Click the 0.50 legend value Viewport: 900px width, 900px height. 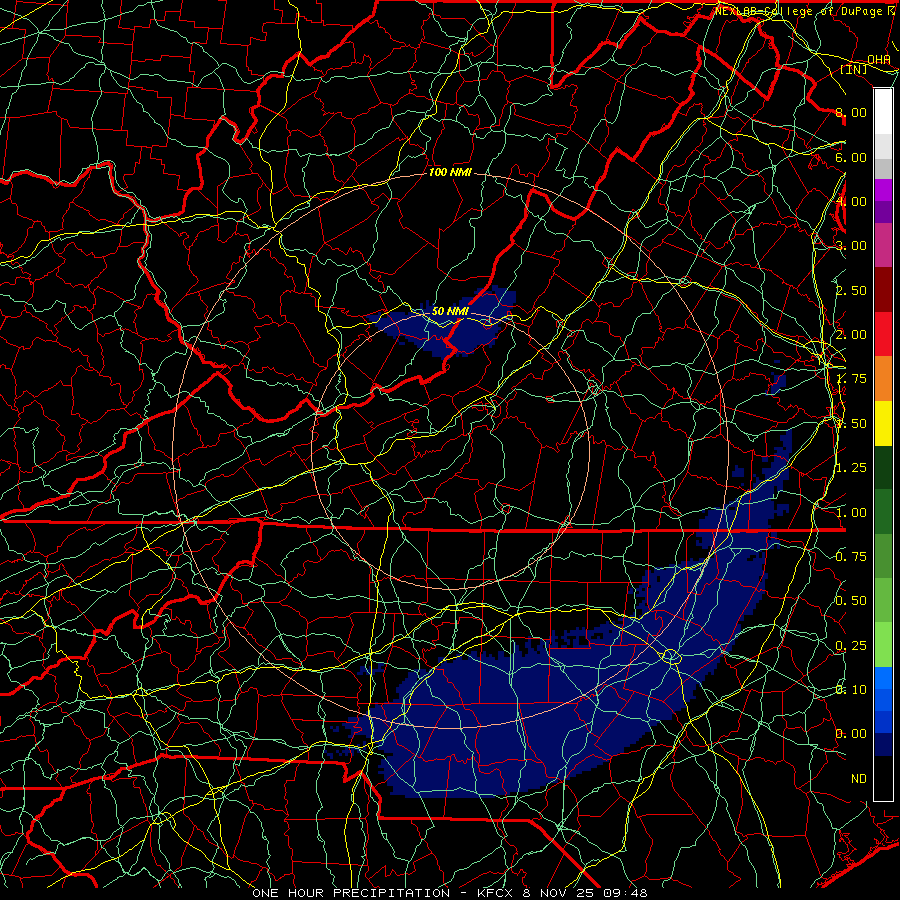click(851, 601)
